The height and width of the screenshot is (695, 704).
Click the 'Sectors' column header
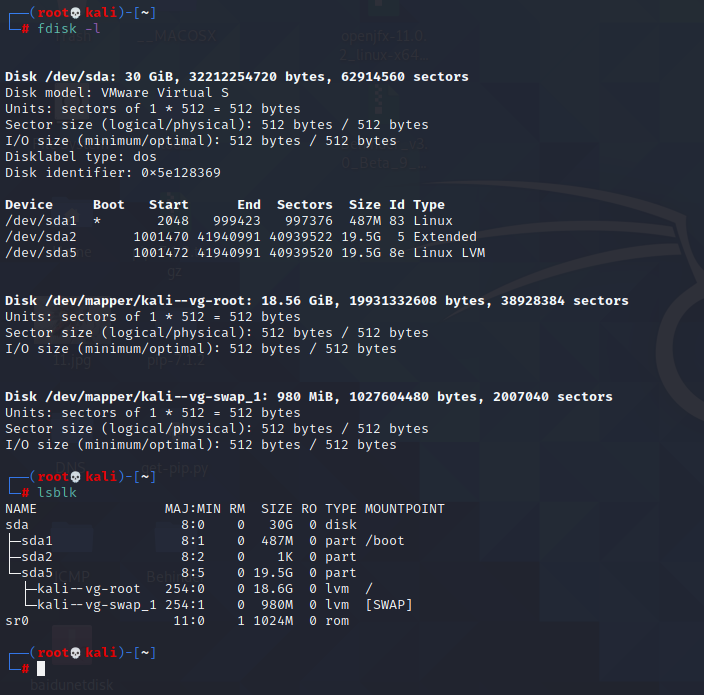305,205
